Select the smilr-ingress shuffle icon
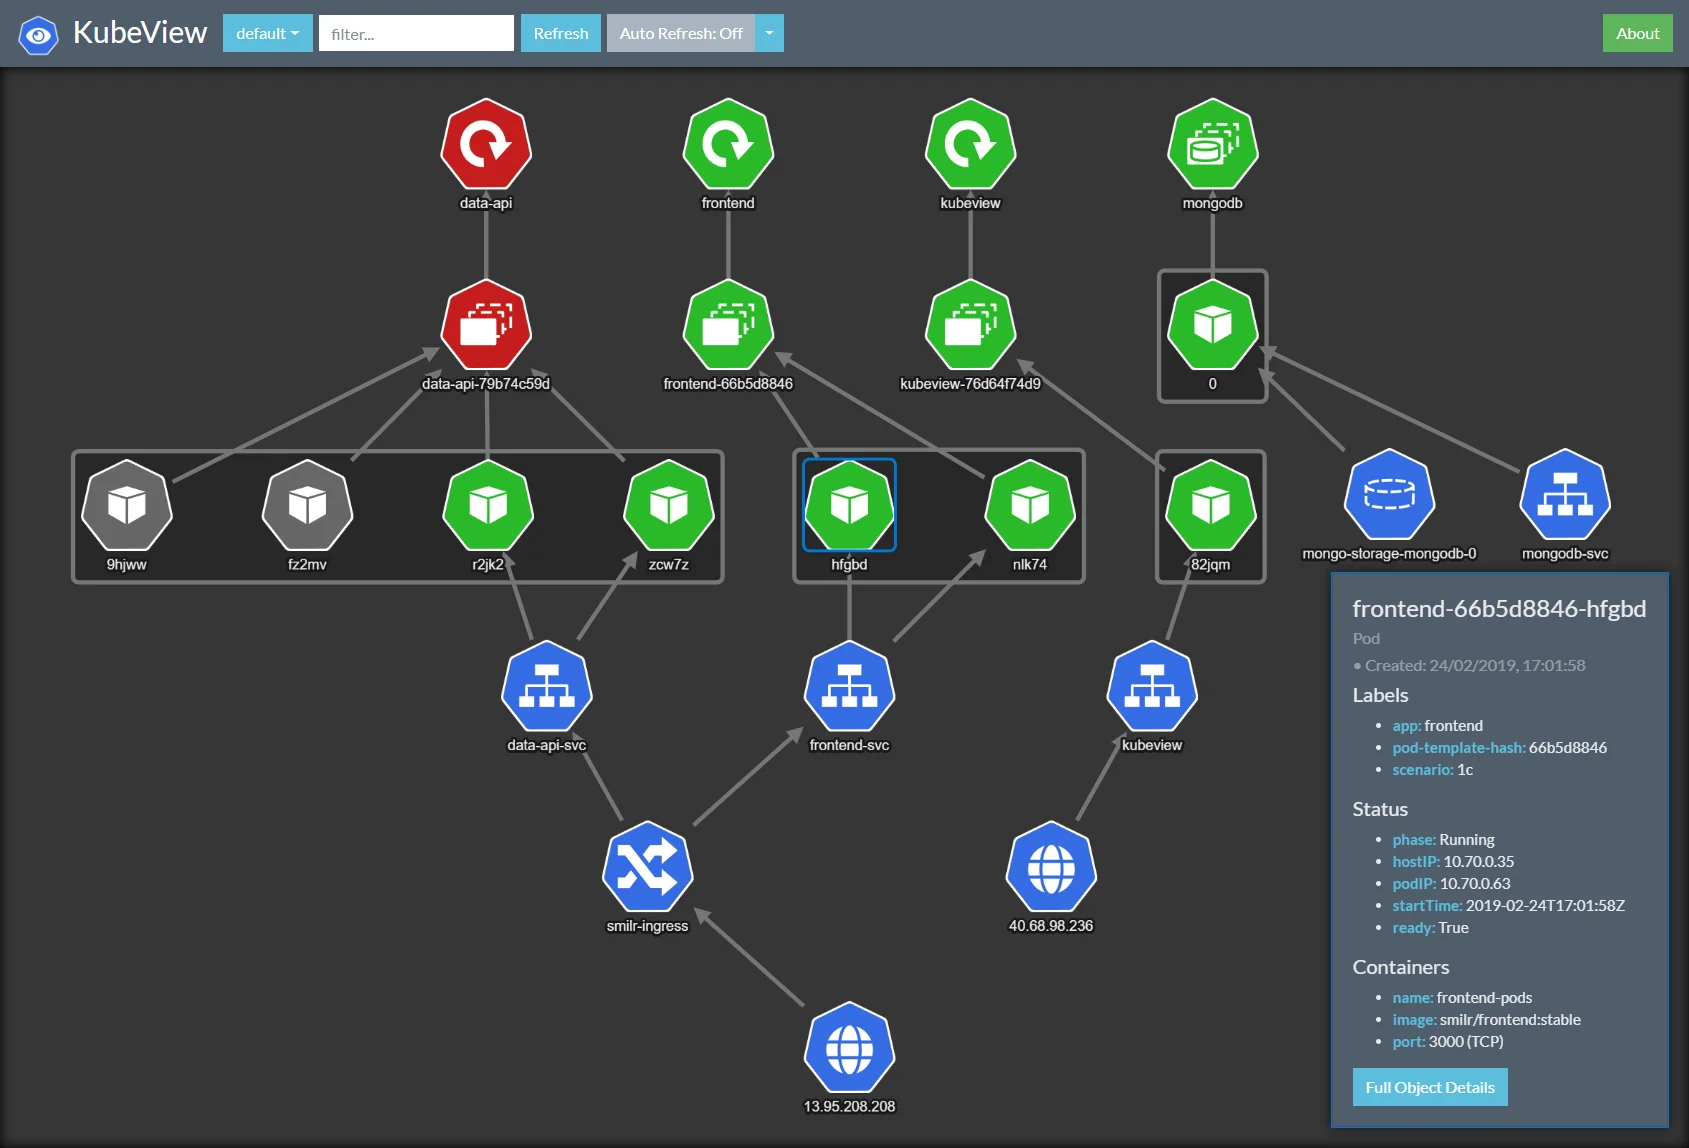Image resolution: width=1689 pixels, height=1148 pixels. point(647,867)
